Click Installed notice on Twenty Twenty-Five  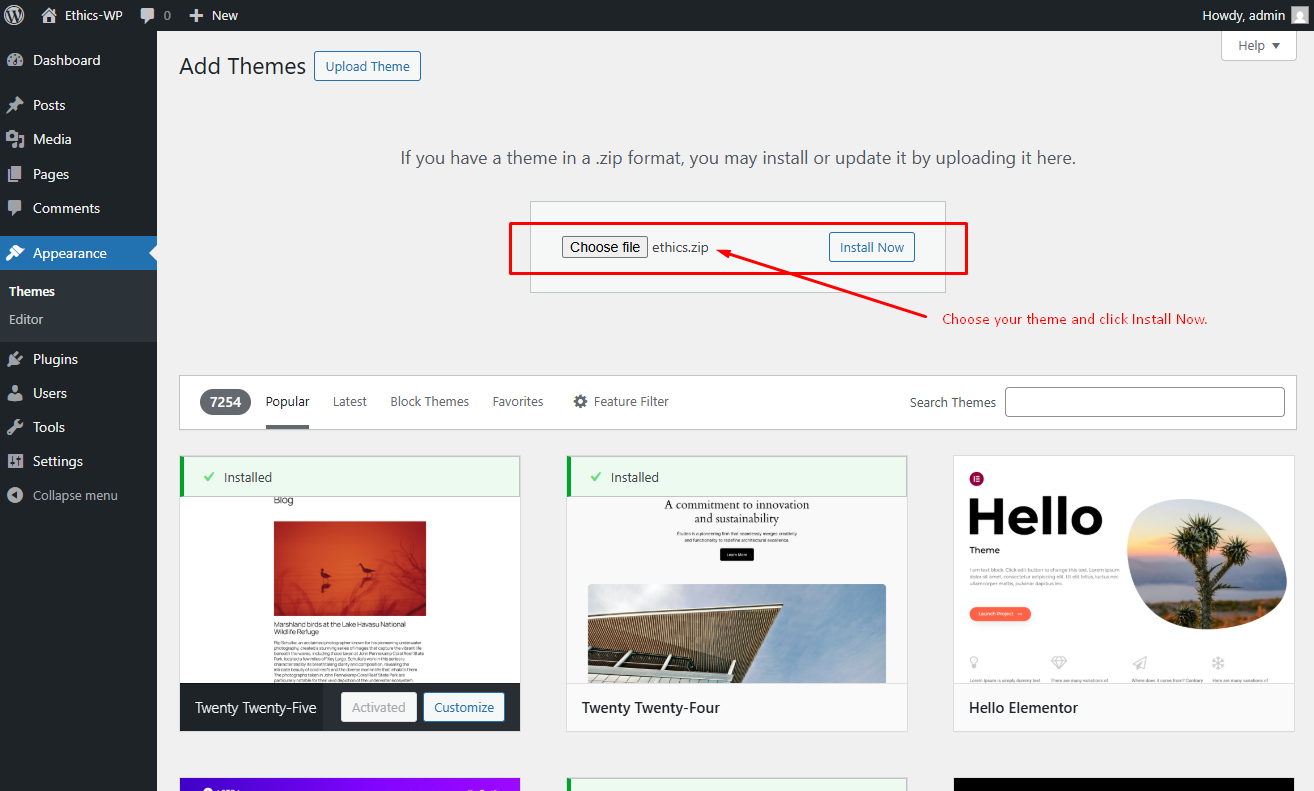350,477
